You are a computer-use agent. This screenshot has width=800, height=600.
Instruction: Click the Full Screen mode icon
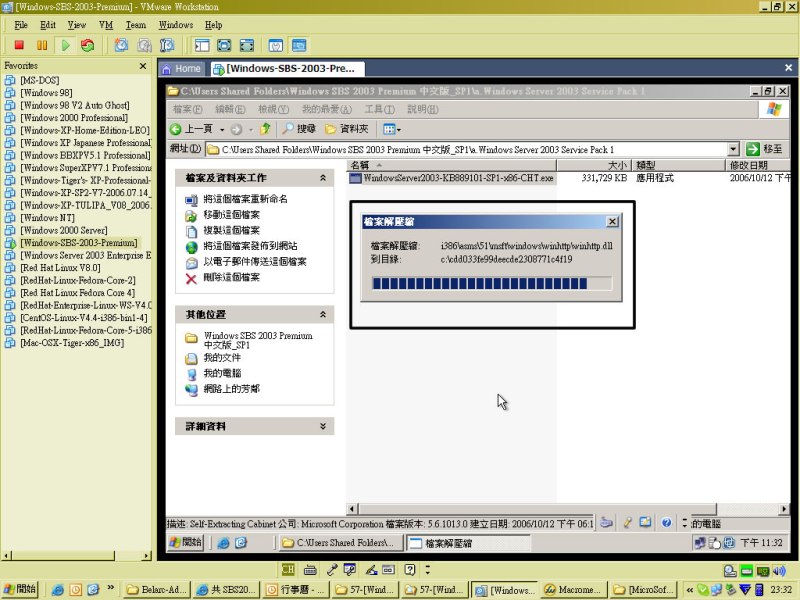(247, 45)
